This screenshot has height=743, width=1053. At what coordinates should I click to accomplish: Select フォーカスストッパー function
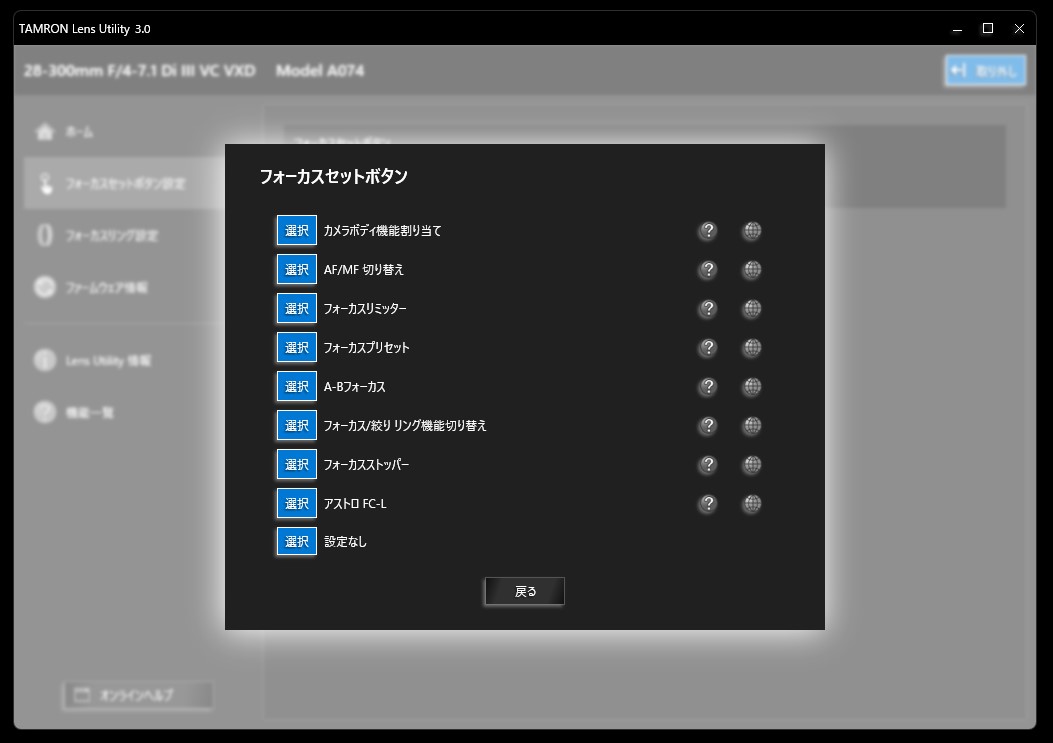(297, 465)
